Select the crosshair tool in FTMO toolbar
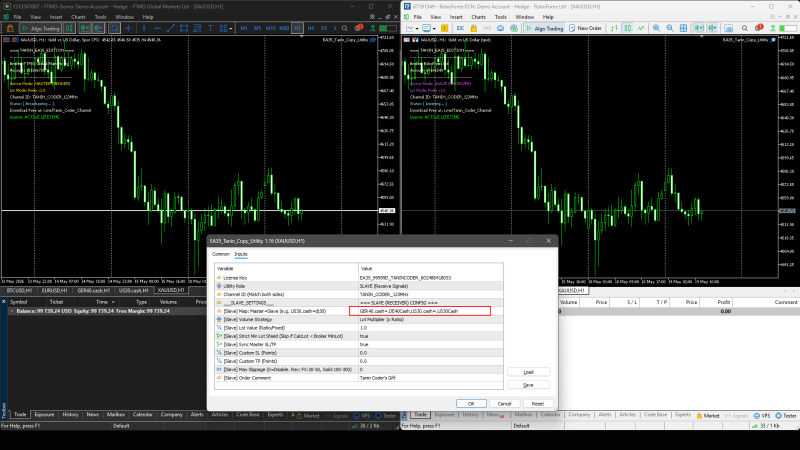The image size is (800, 450). pos(128,28)
